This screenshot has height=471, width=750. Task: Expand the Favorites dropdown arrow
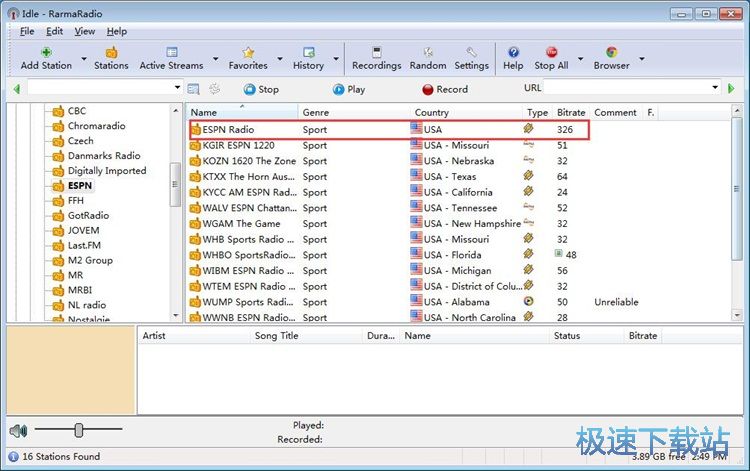[x=280, y=59]
